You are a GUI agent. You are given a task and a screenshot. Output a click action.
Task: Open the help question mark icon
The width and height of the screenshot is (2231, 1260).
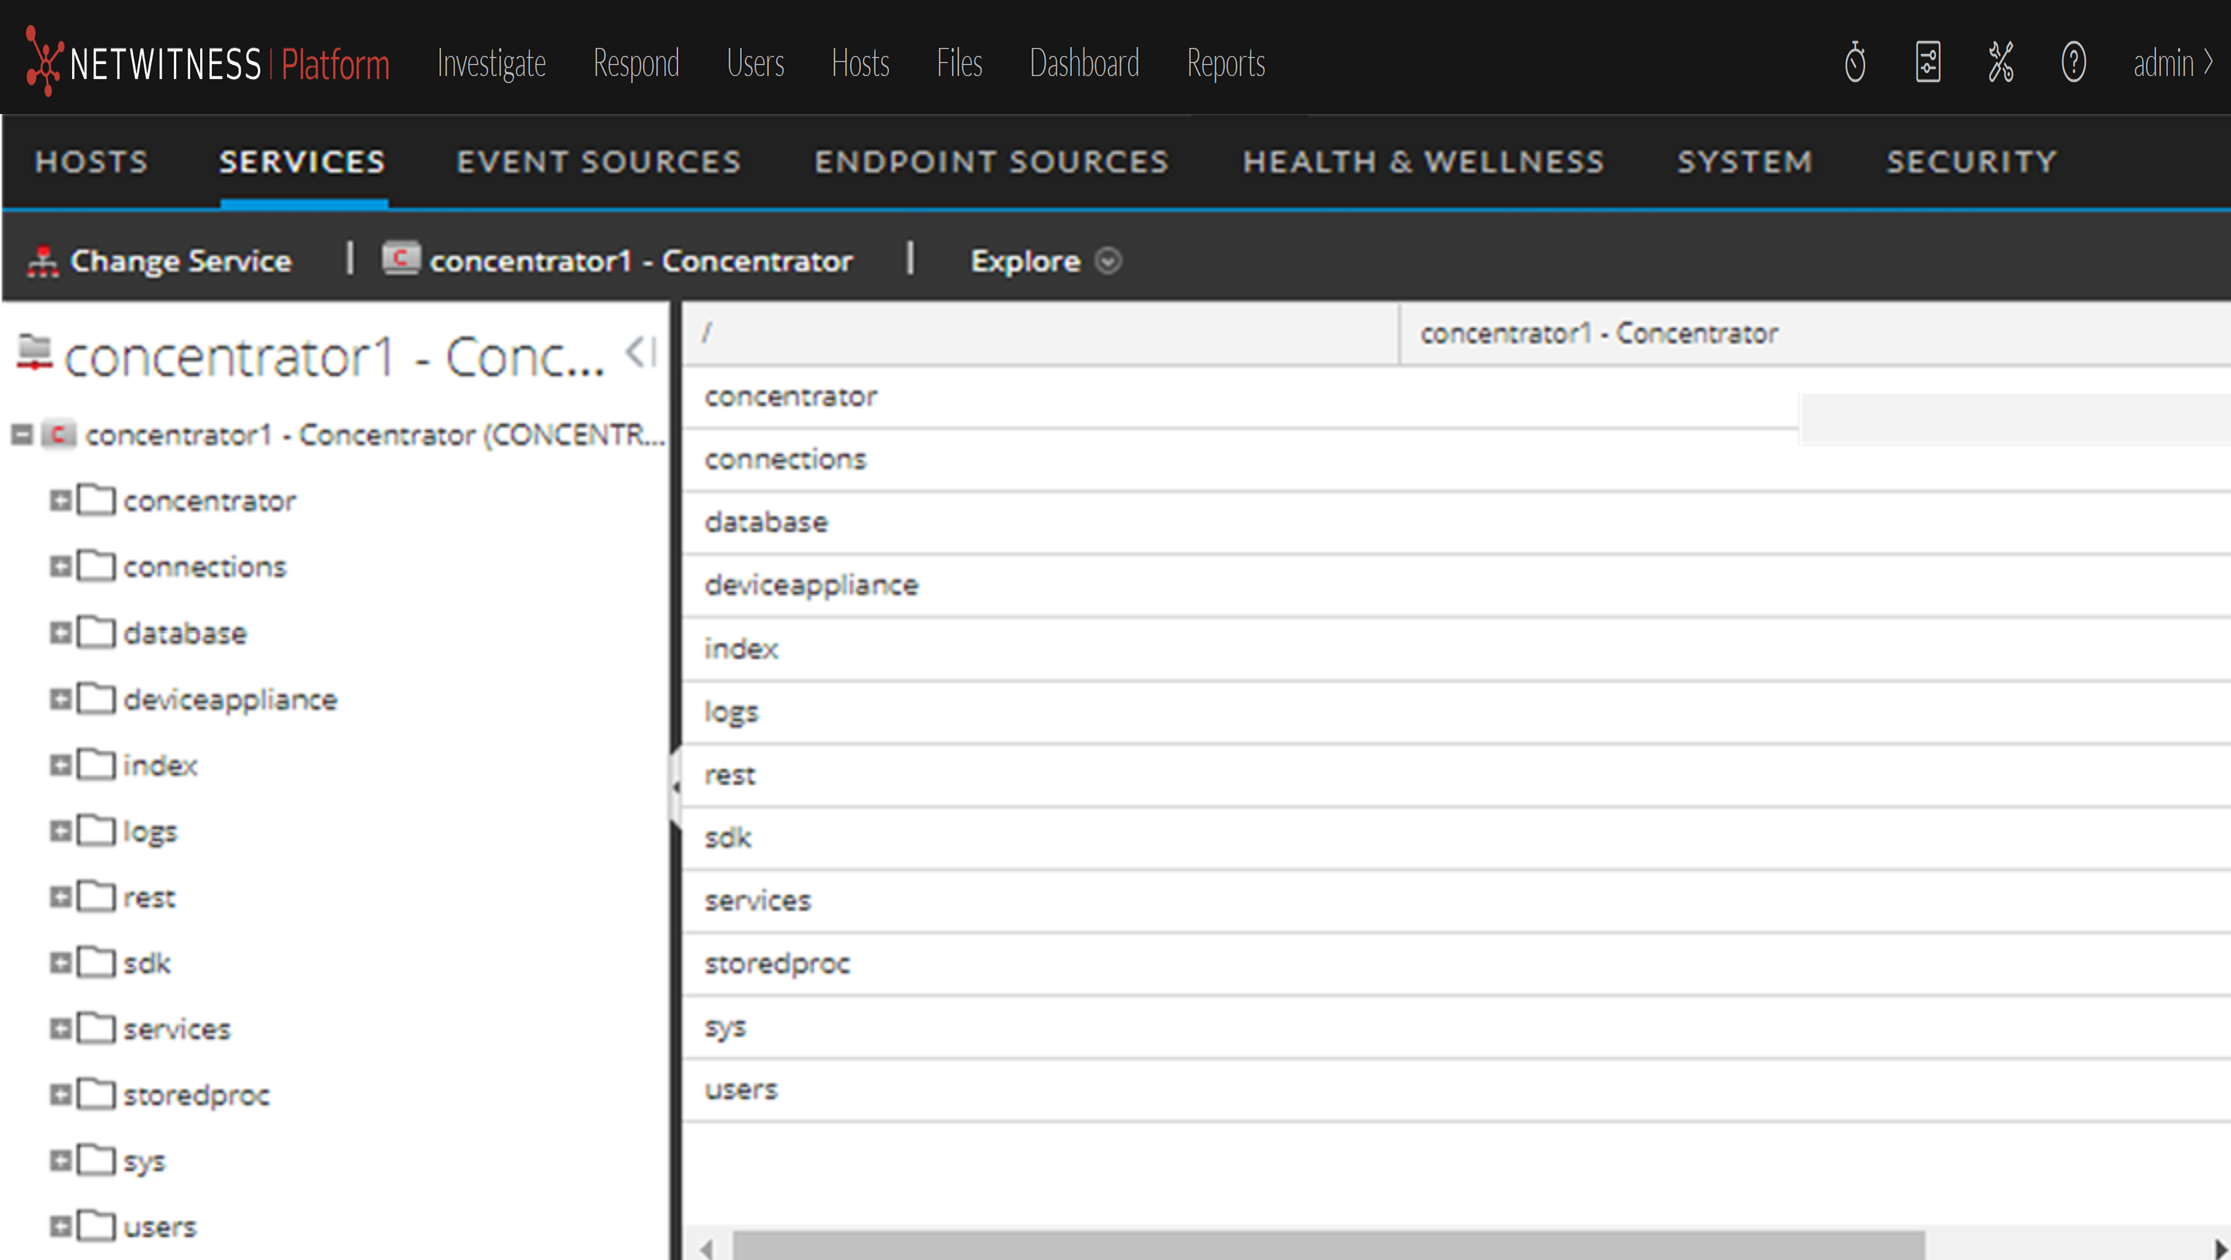pos(2073,63)
